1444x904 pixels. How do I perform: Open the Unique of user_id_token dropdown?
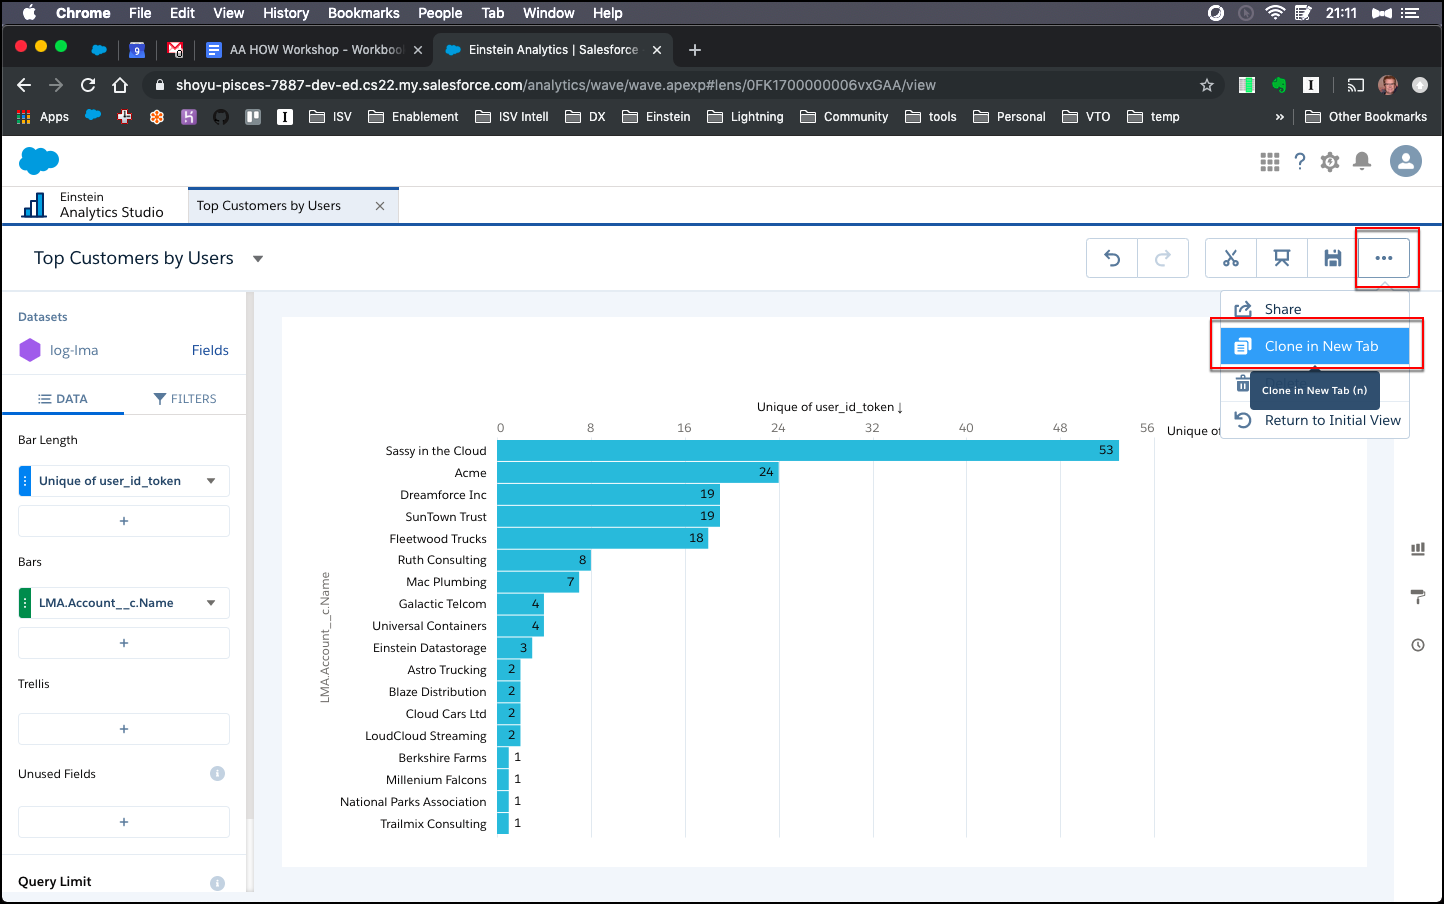211,481
